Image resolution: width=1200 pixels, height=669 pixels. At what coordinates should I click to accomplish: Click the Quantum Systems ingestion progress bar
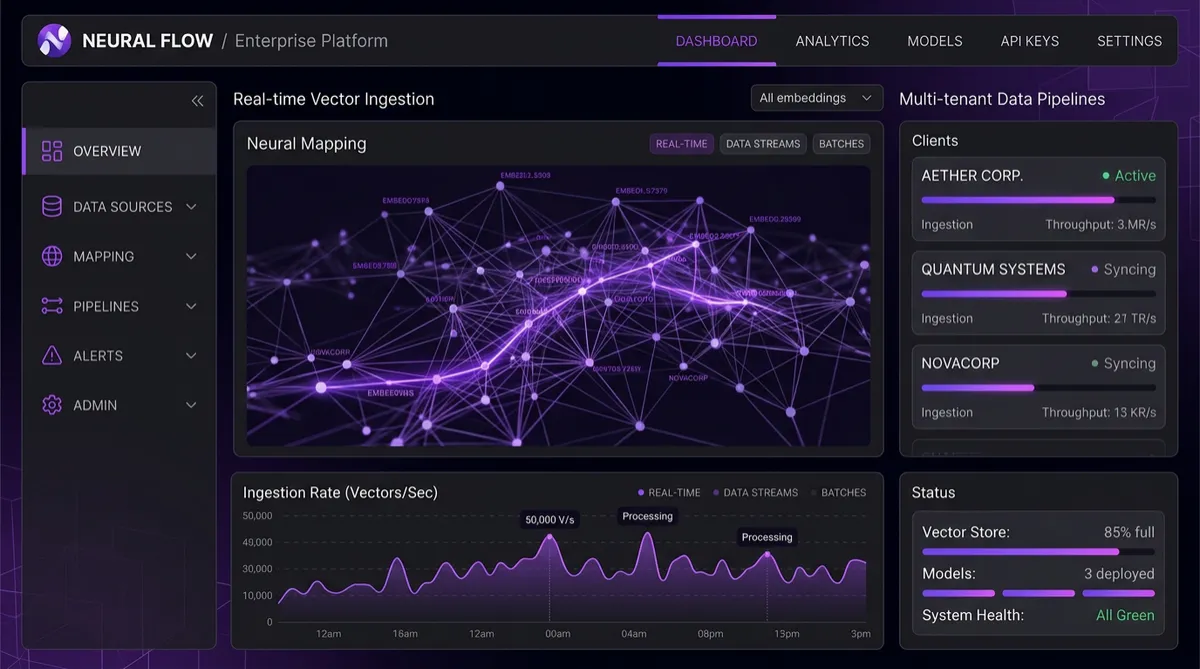(x=1038, y=294)
